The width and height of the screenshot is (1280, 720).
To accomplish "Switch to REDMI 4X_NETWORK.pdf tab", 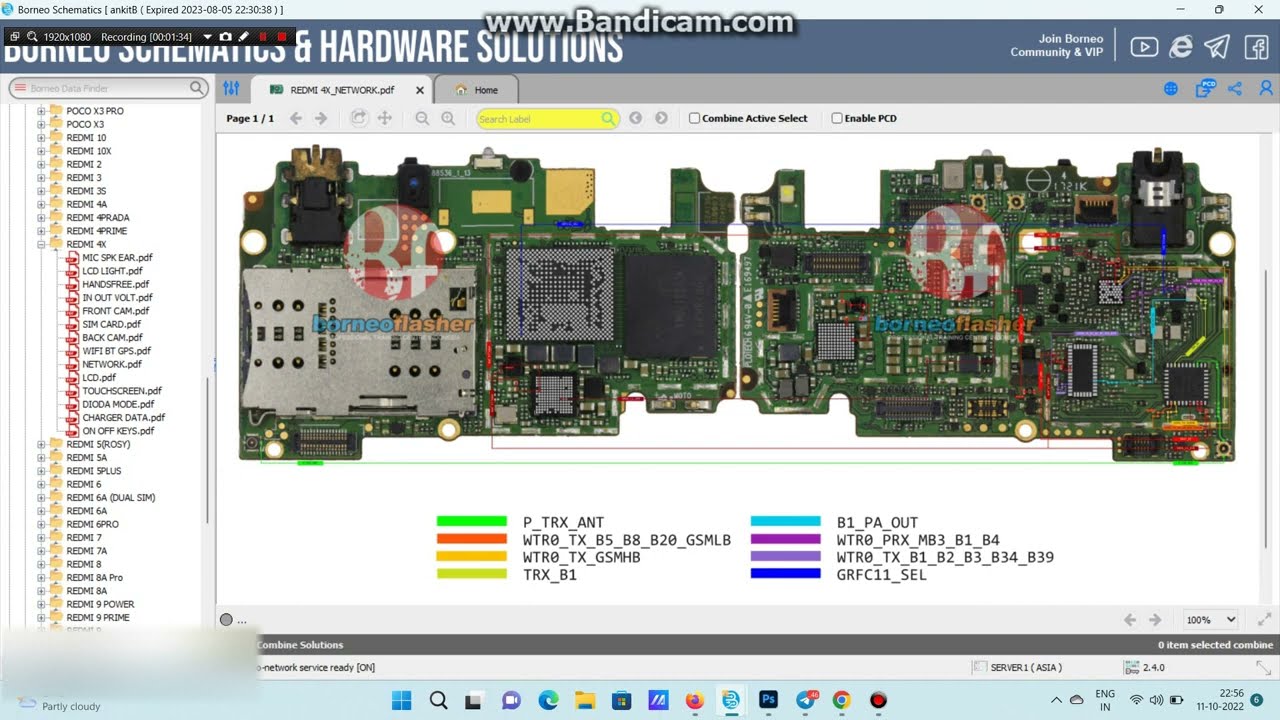I will point(342,90).
